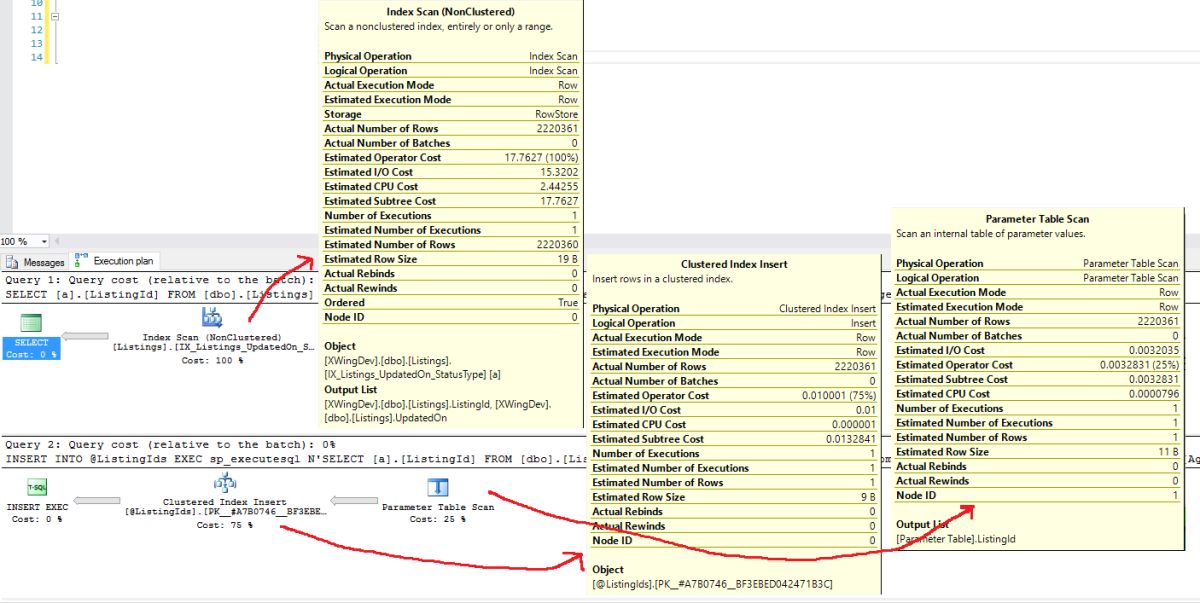1200x603 pixels.
Task: Click the 'Estimated Row Size 19 B' row
Action: point(451,259)
